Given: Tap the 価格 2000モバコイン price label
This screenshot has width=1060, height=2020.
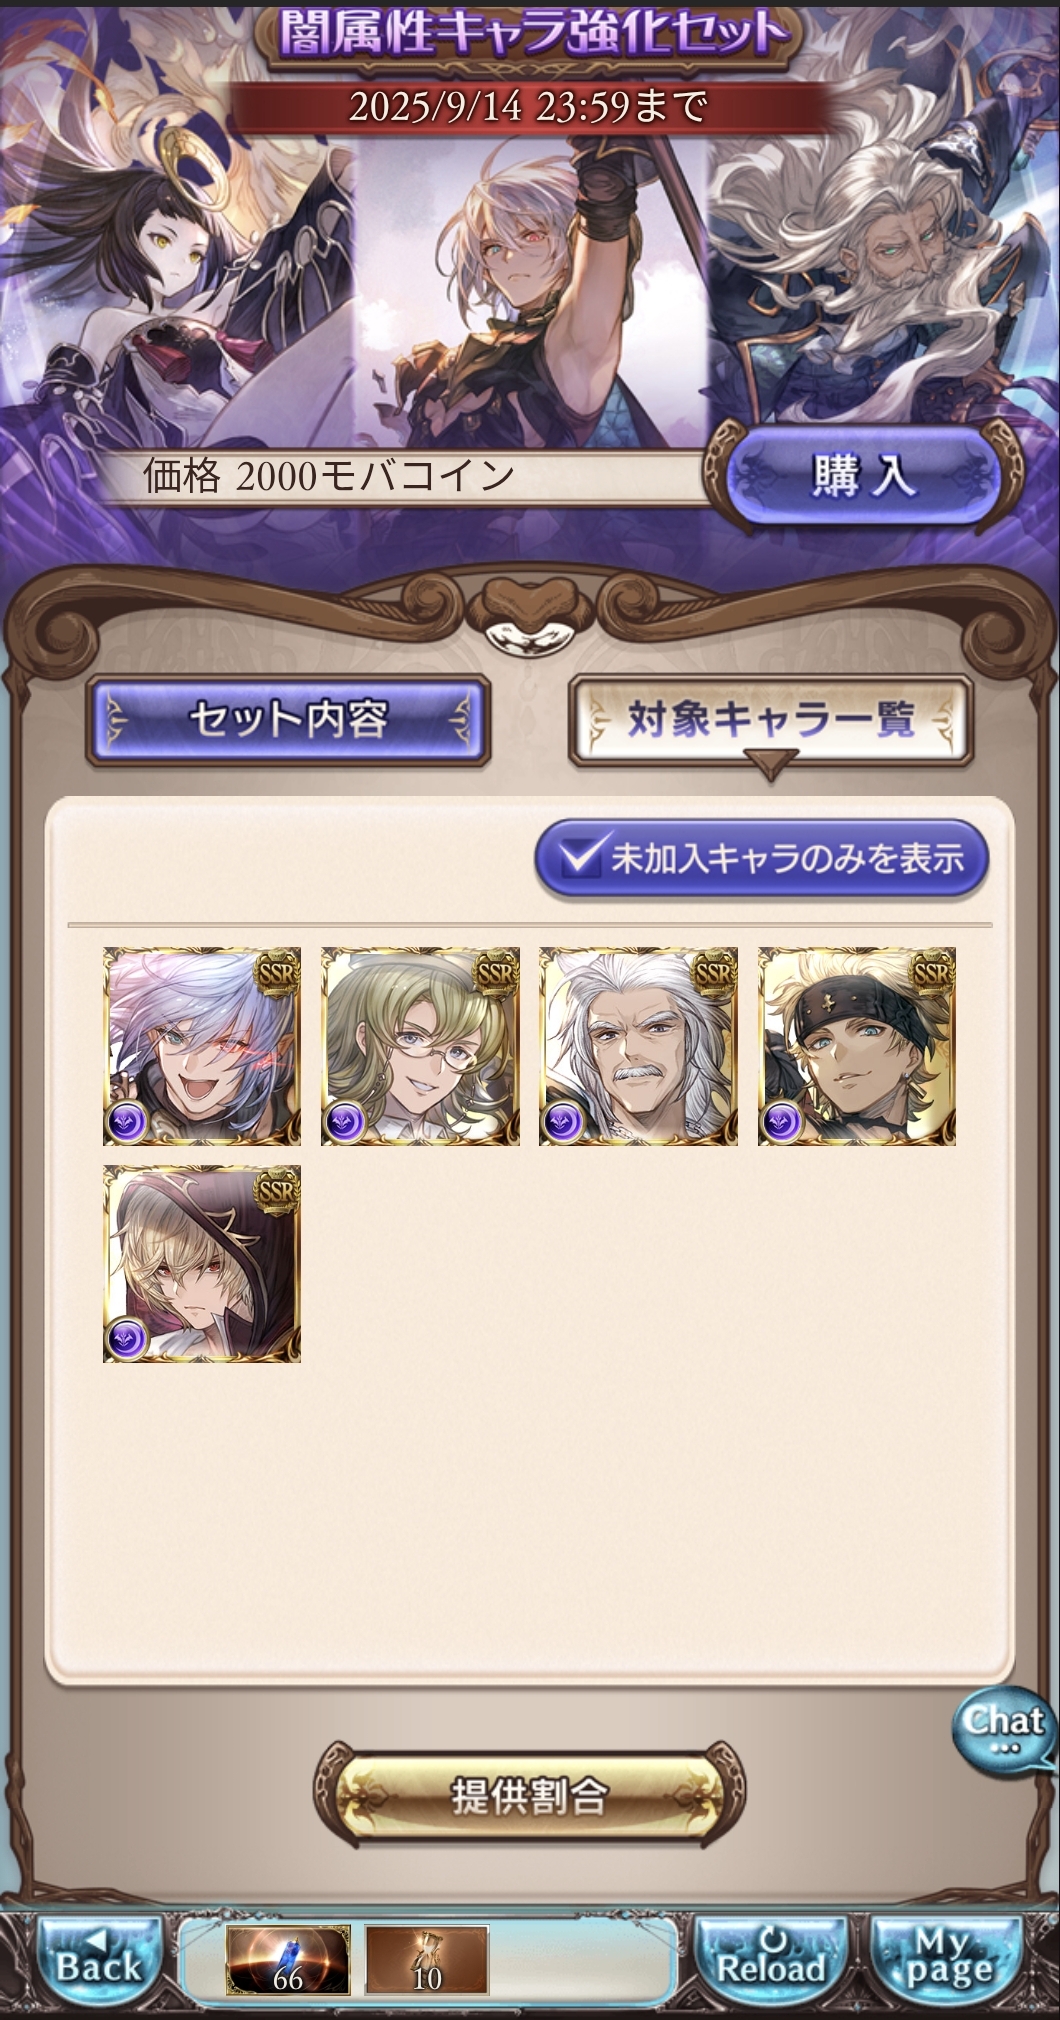Looking at the screenshot, I should tap(330, 476).
